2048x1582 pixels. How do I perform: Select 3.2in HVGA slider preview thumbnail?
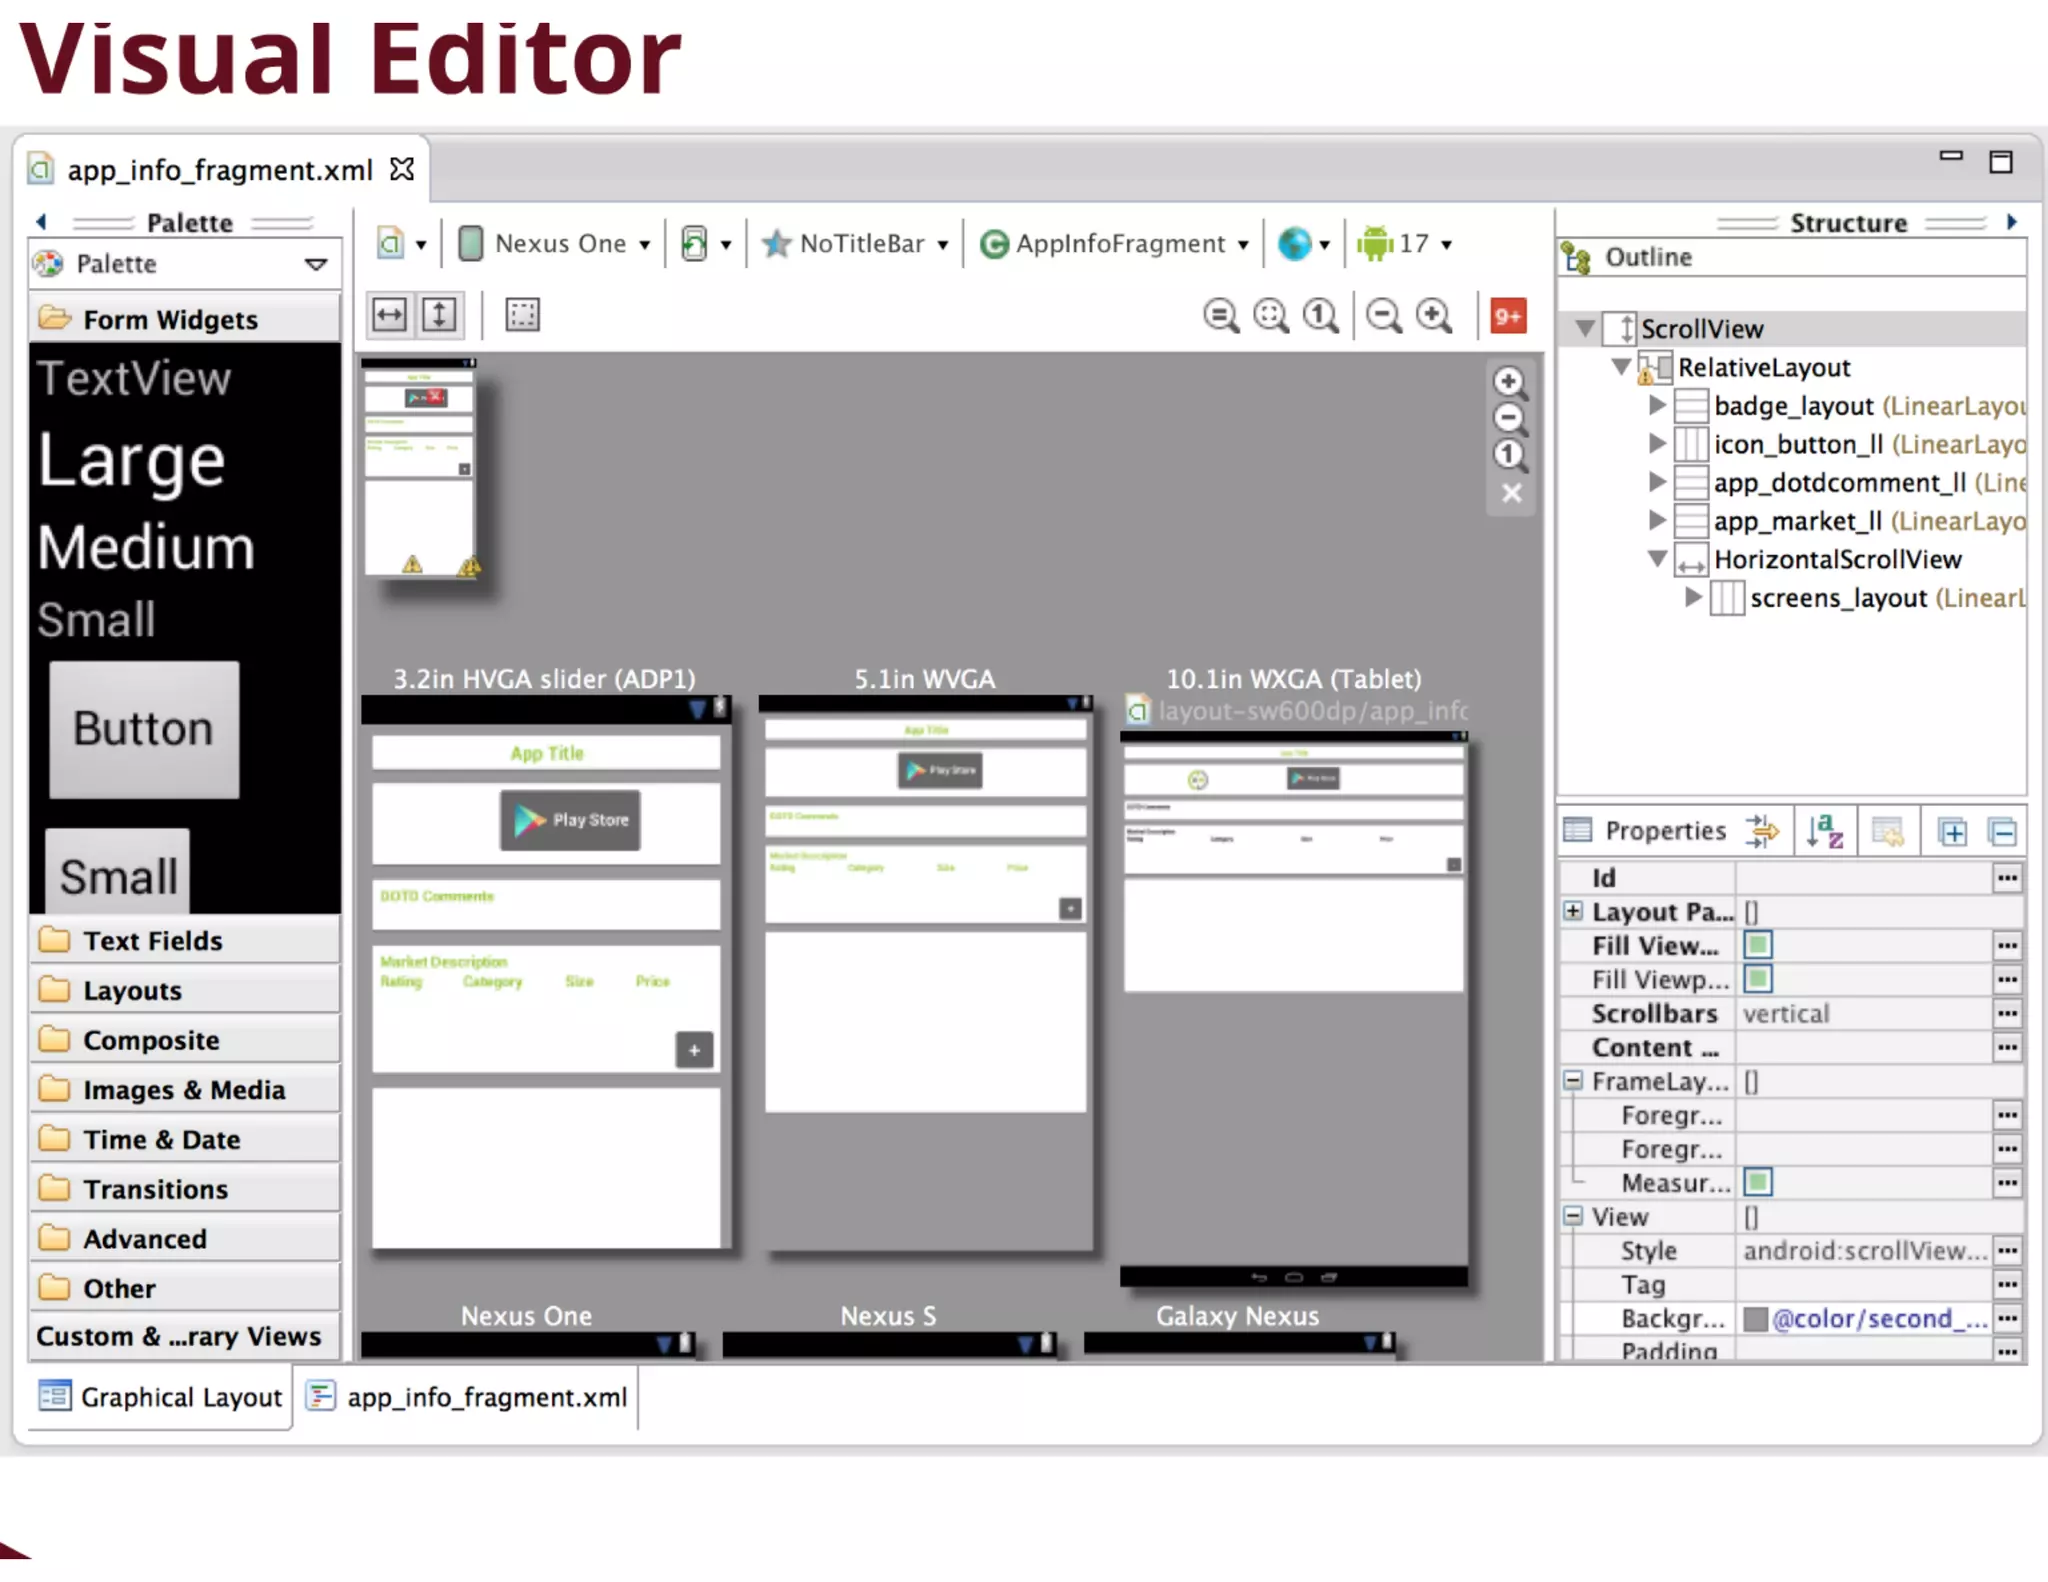[x=546, y=972]
